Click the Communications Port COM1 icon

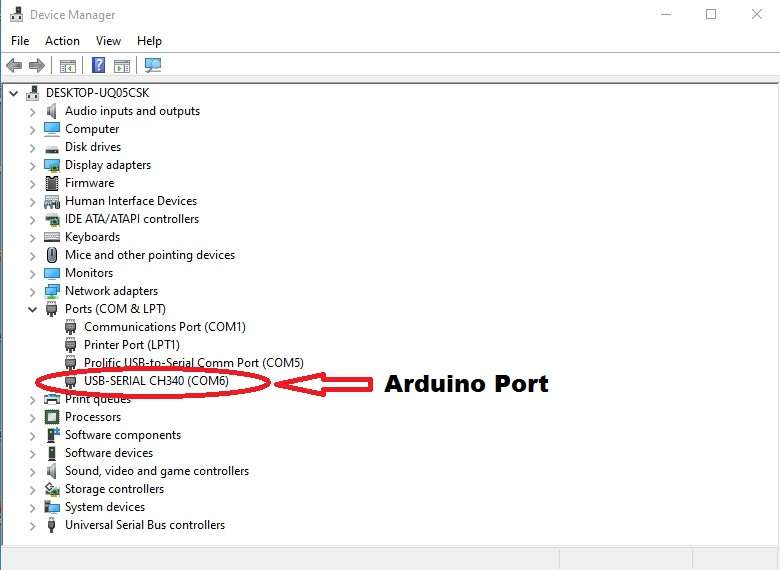click(71, 327)
